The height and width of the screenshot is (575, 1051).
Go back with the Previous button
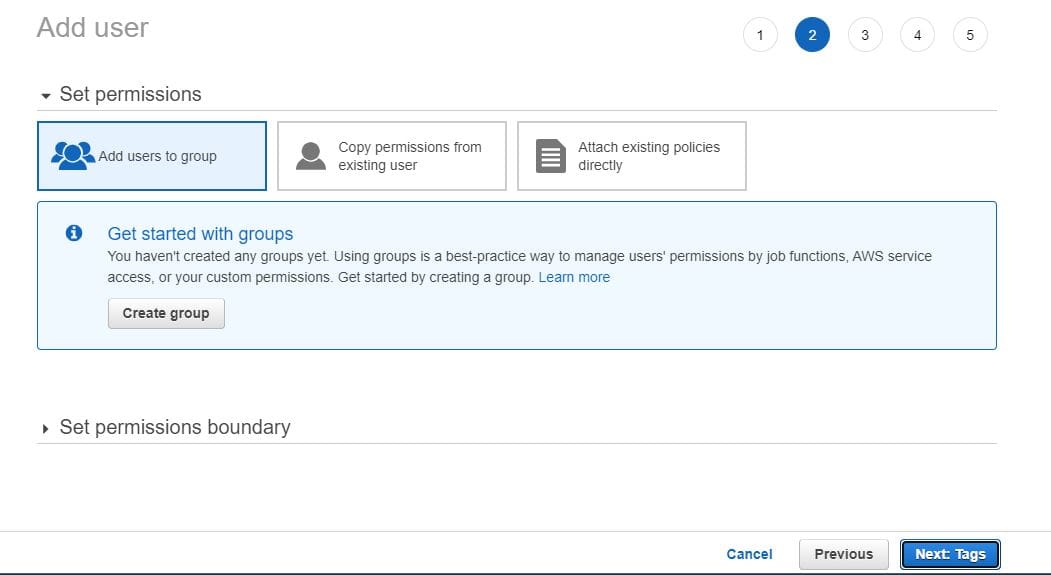(x=844, y=554)
